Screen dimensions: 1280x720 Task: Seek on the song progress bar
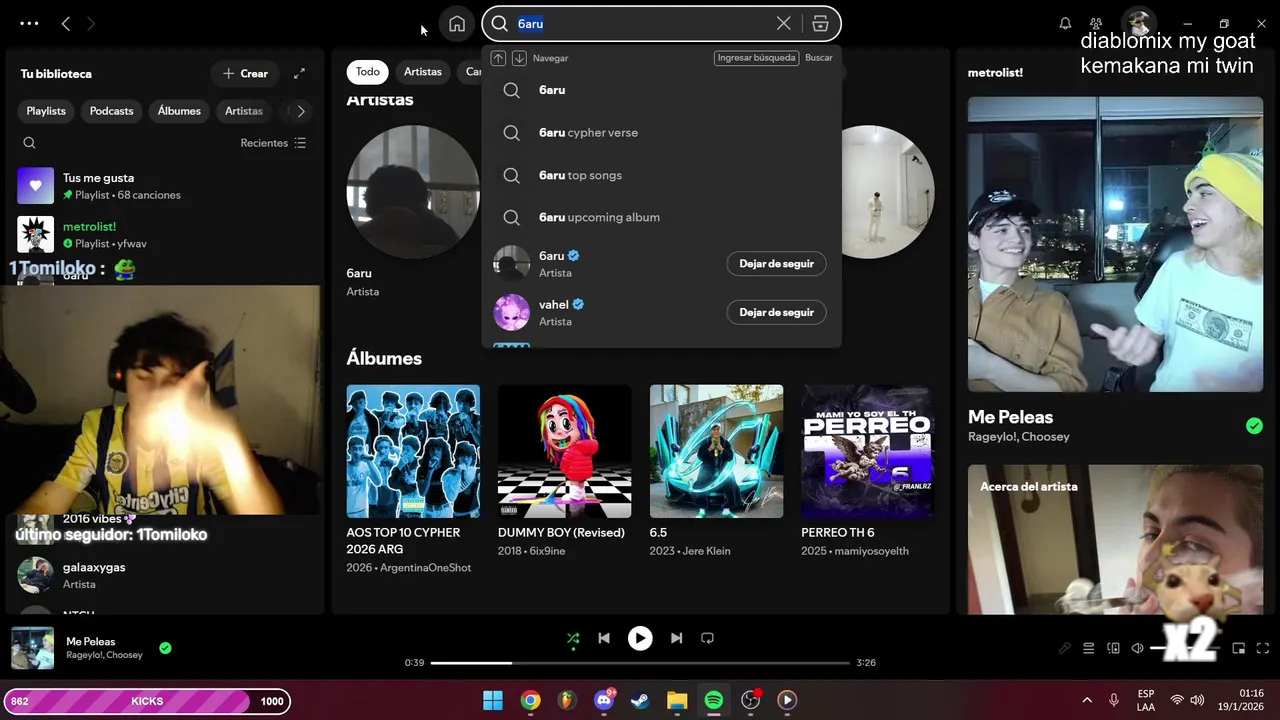coord(640,662)
